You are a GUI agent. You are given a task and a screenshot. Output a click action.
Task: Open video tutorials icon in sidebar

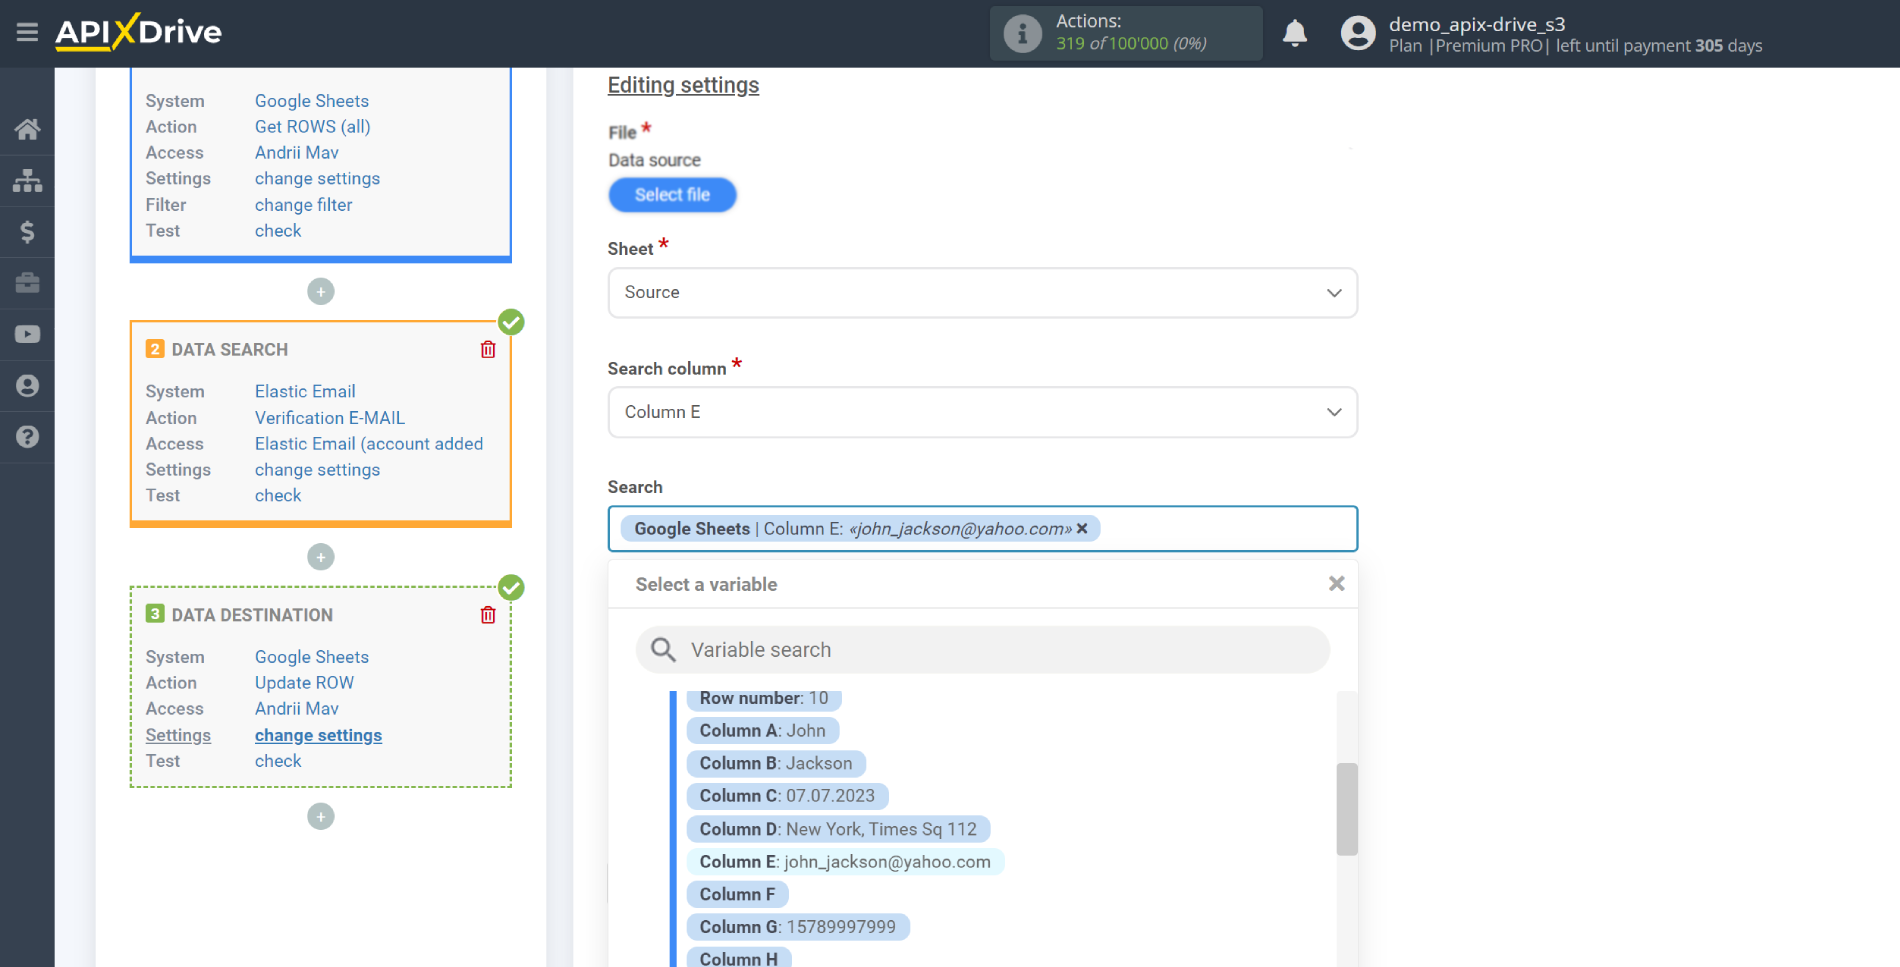pos(27,334)
